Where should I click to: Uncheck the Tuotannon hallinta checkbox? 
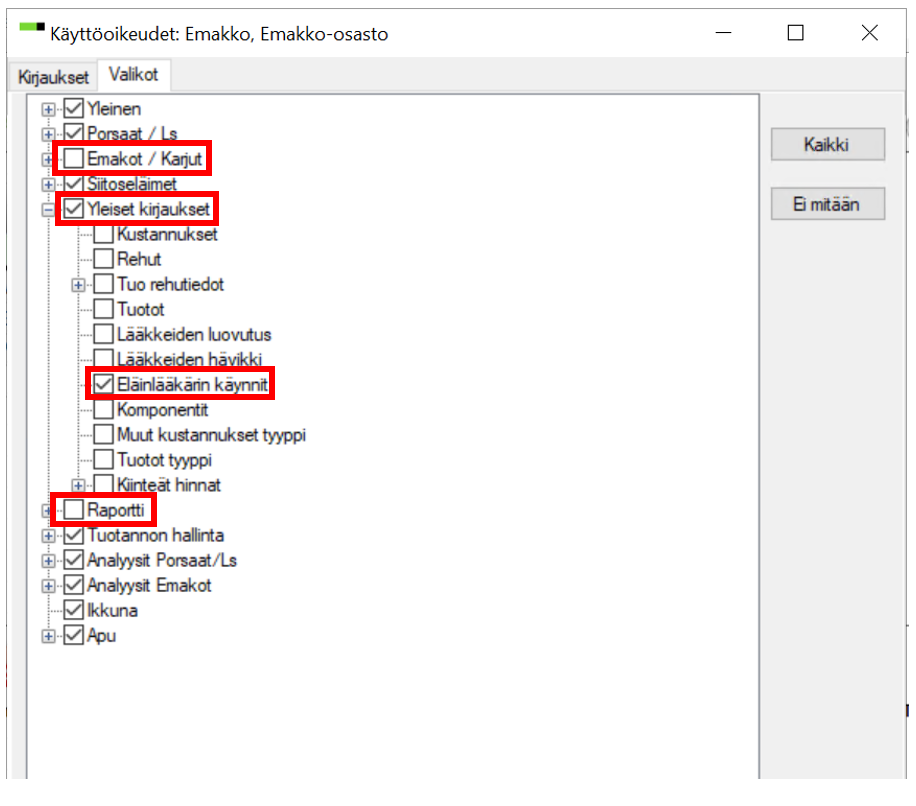[x=74, y=535]
